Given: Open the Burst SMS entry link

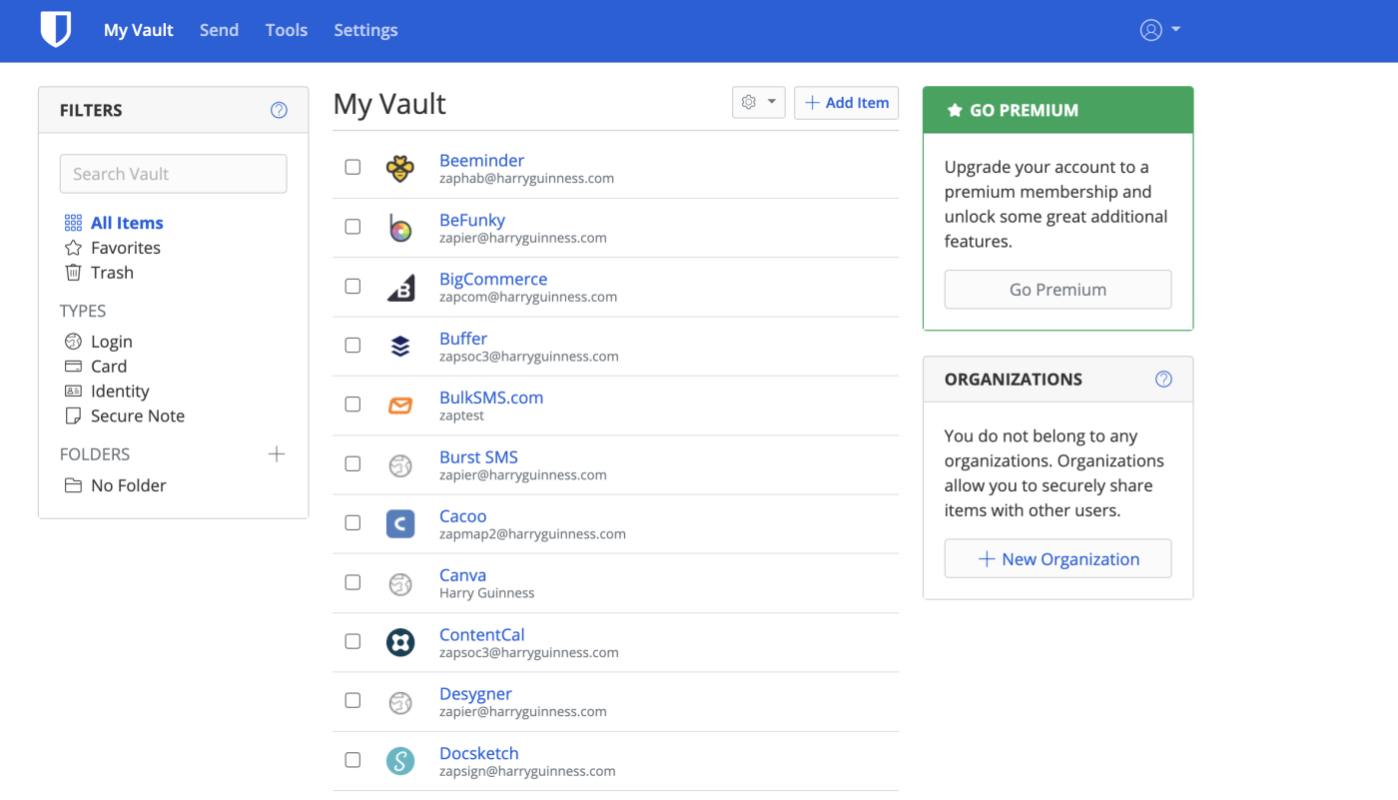Looking at the screenshot, I should click(x=479, y=457).
